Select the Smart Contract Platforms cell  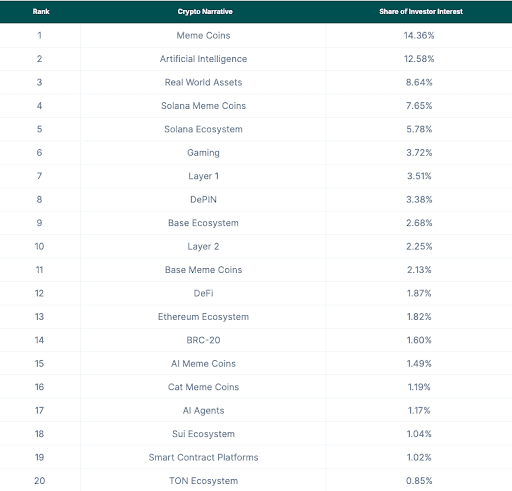[x=203, y=457]
